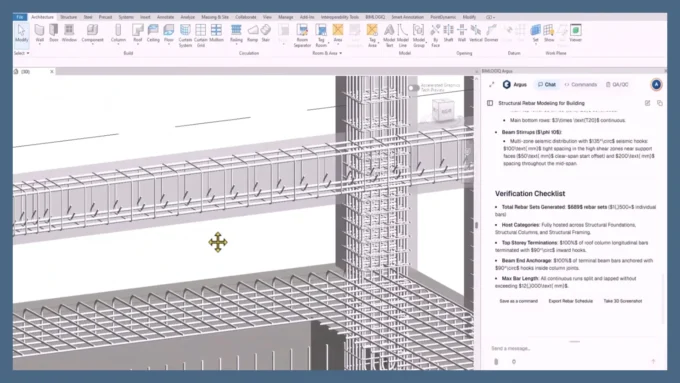Viewport: 680px width, 383px height.
Task: Select the Roof tool
Action: pos(137,33)
